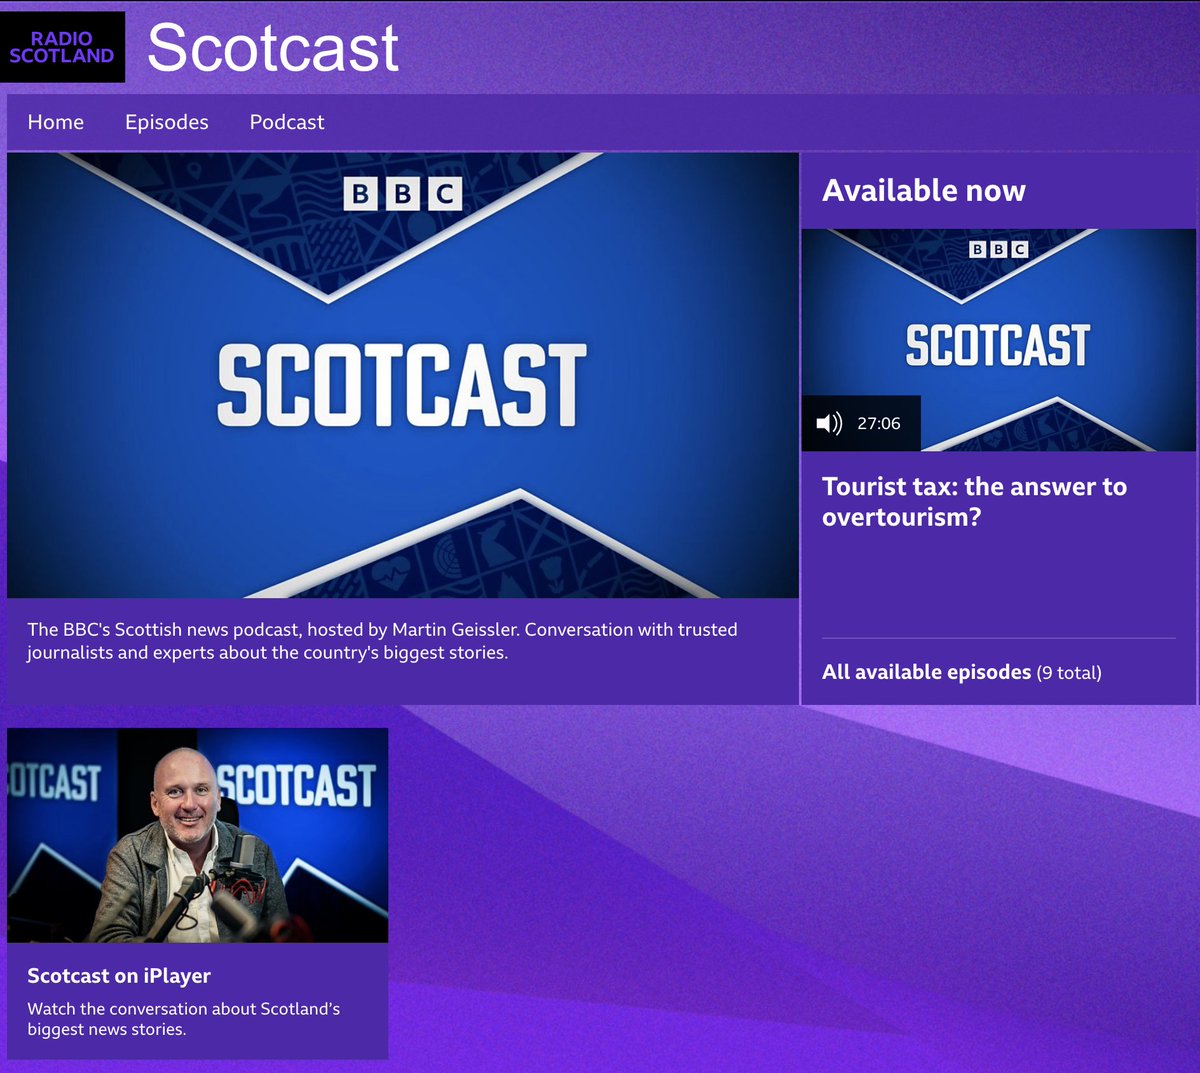Open the Scotcast on iPlayer link
The image size is (1200, 1073).
[x=119, y=976]
